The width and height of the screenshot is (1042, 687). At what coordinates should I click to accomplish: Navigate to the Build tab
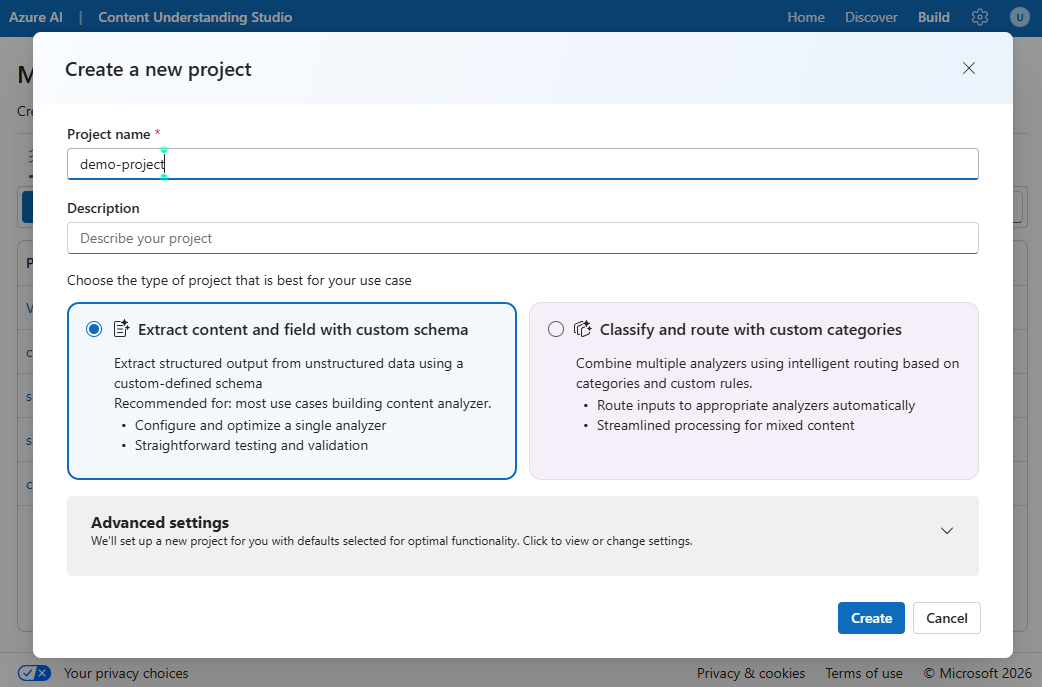[x=933, y=17]
